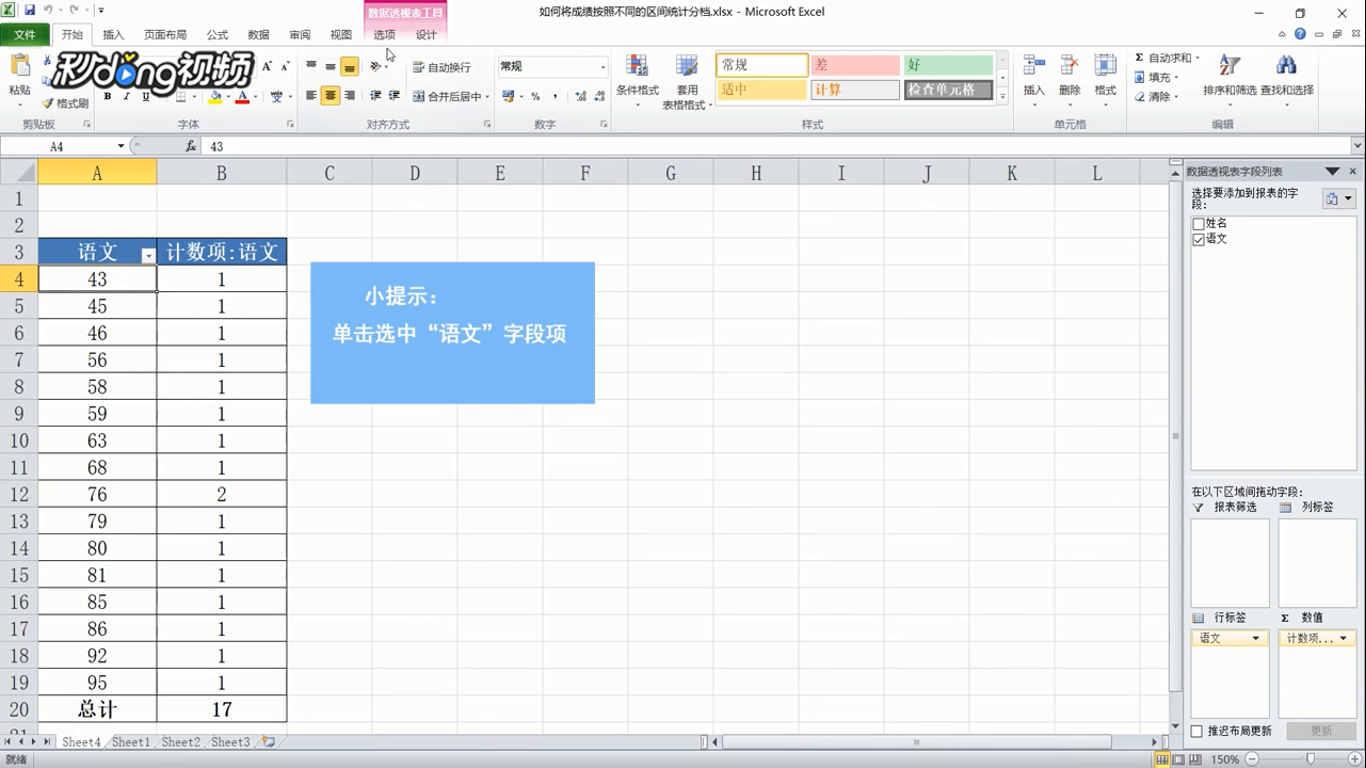Image resolution: width=1366 pixels, height=768 pixels.
Task: Click the decrease indent icon
Action: (375, 96)
